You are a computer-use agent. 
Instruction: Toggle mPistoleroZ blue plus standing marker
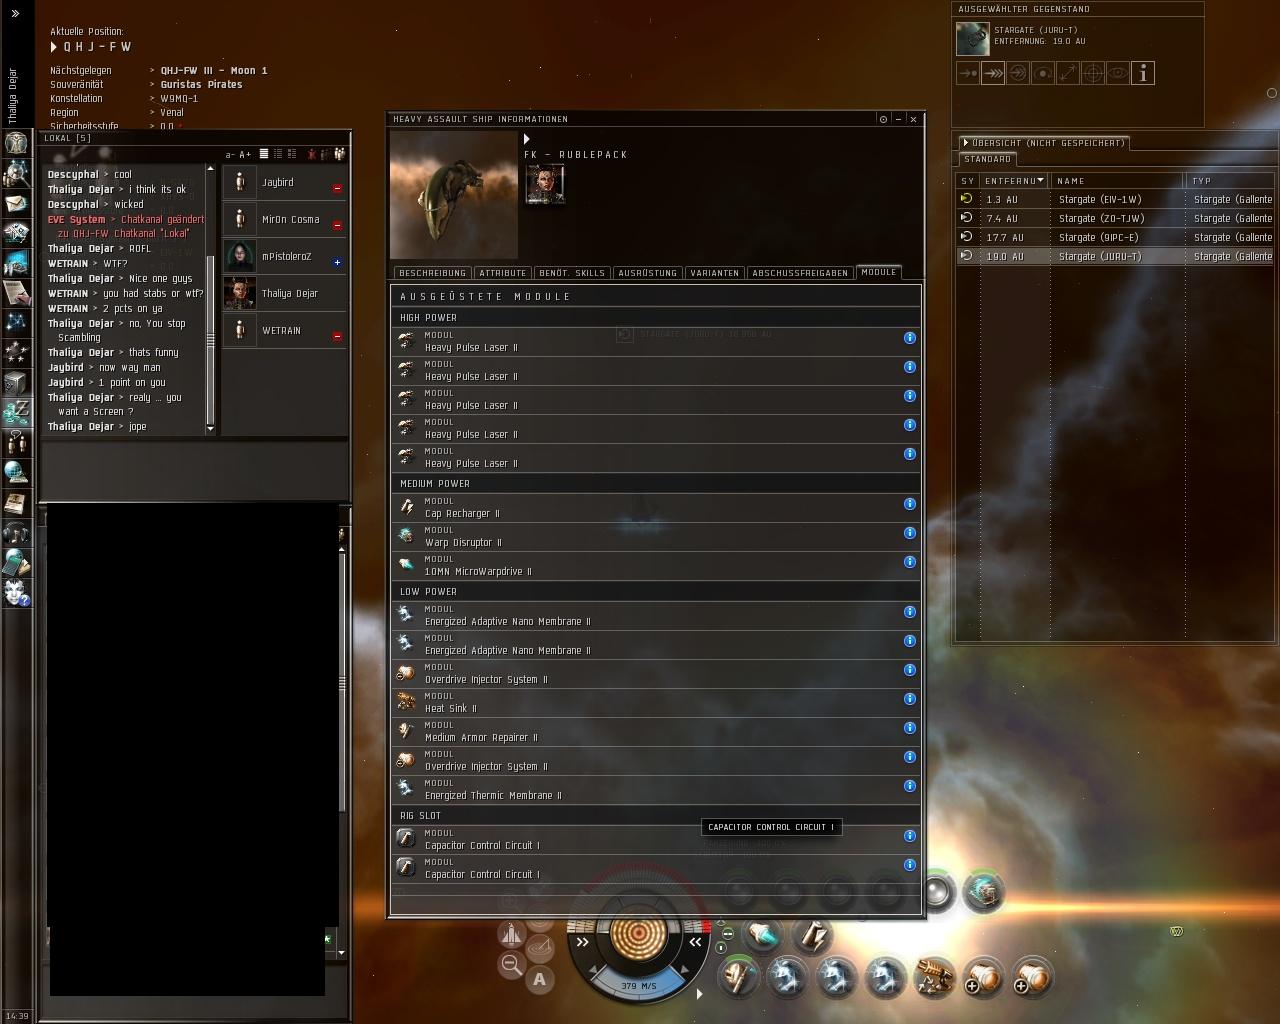click(337, 262)
